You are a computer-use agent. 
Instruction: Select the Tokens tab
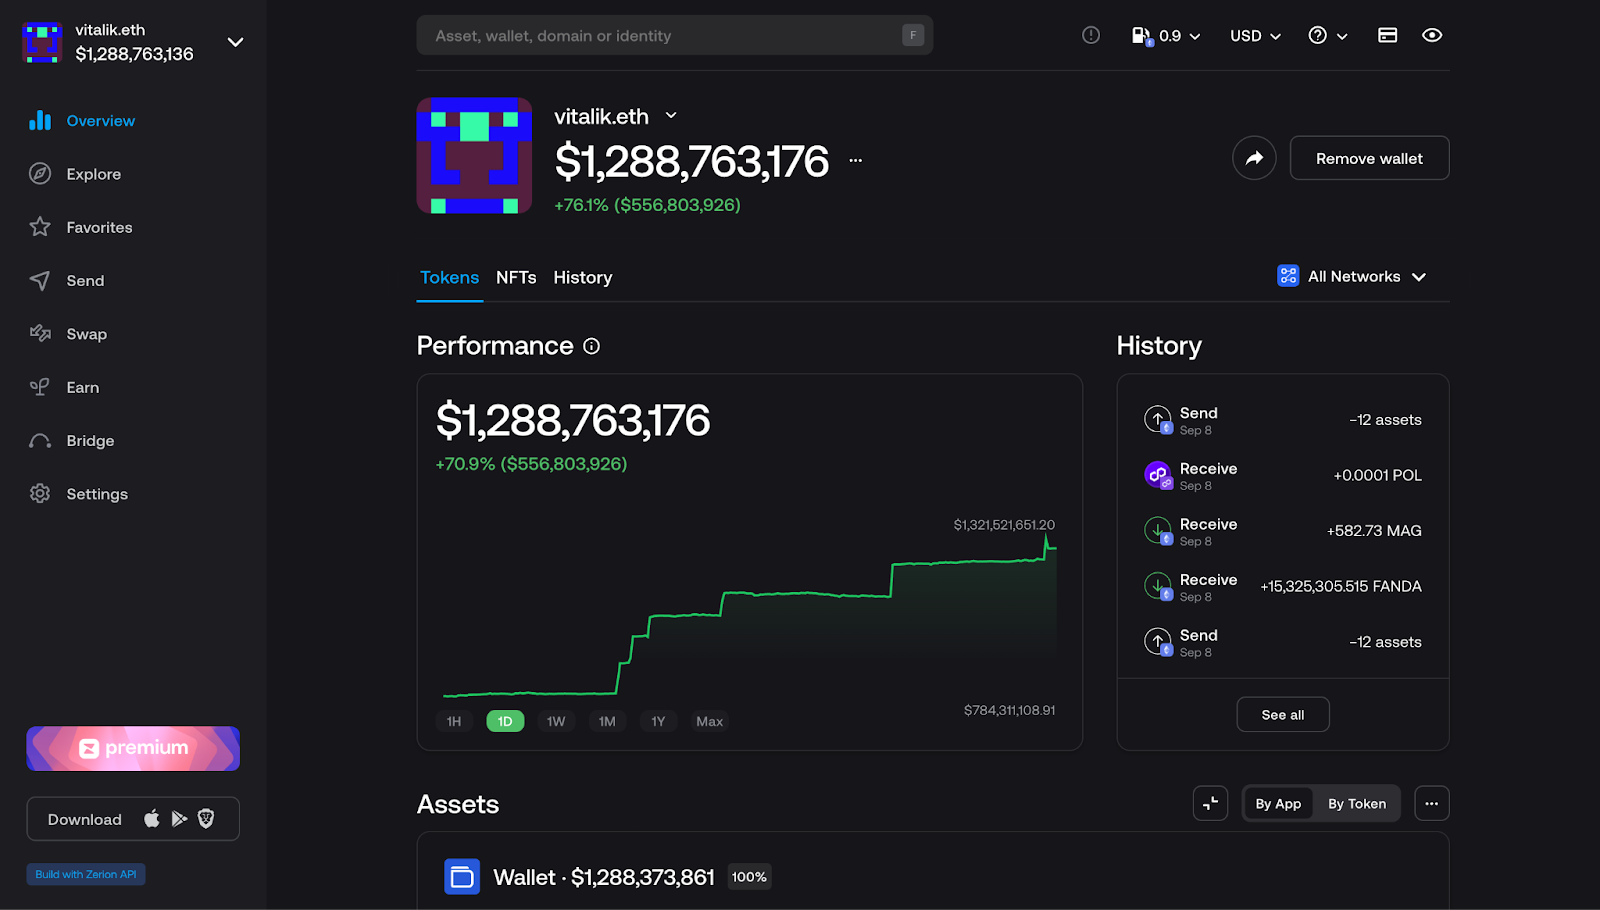point(449,278)
